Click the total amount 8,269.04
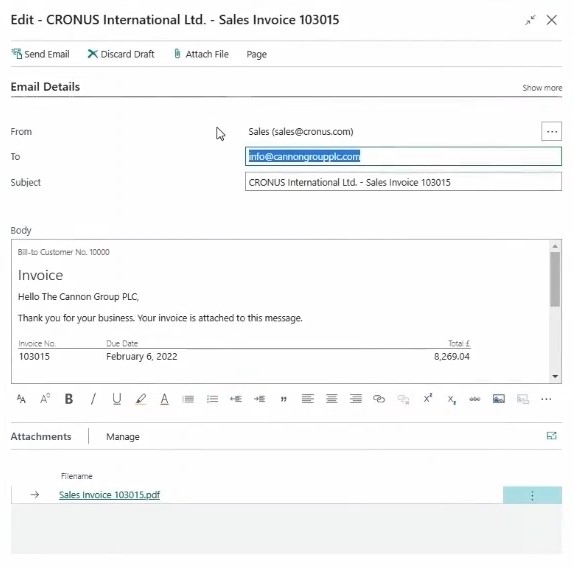573x569 pixels. [452, 356]
